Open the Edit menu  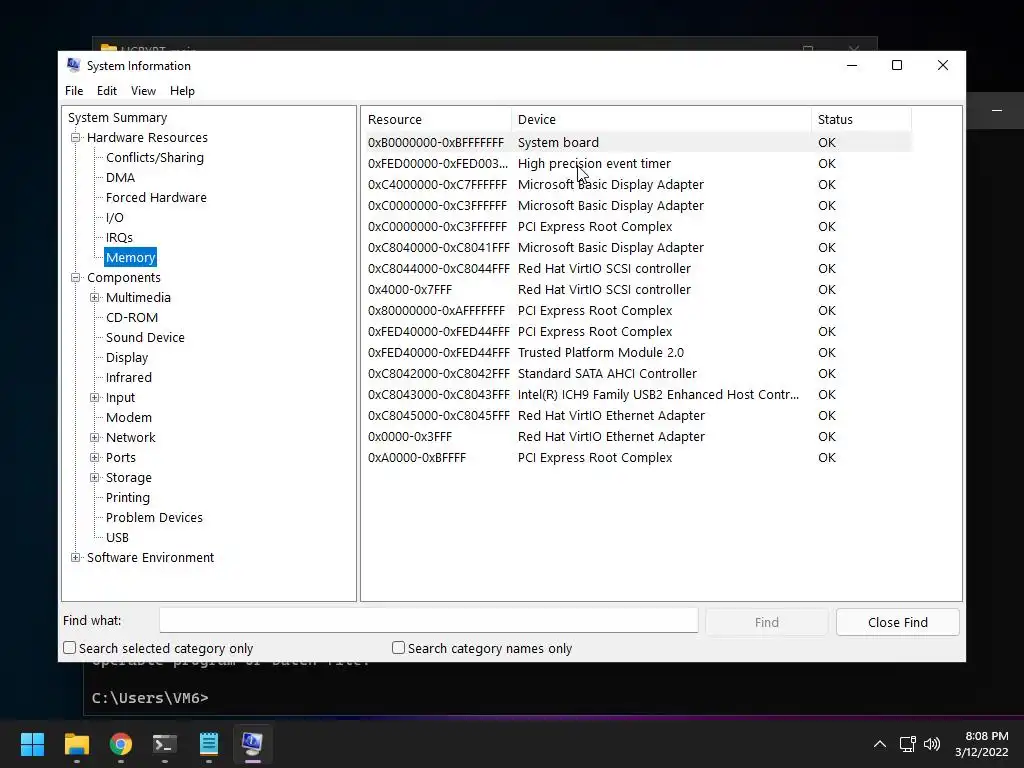point(106,91)
